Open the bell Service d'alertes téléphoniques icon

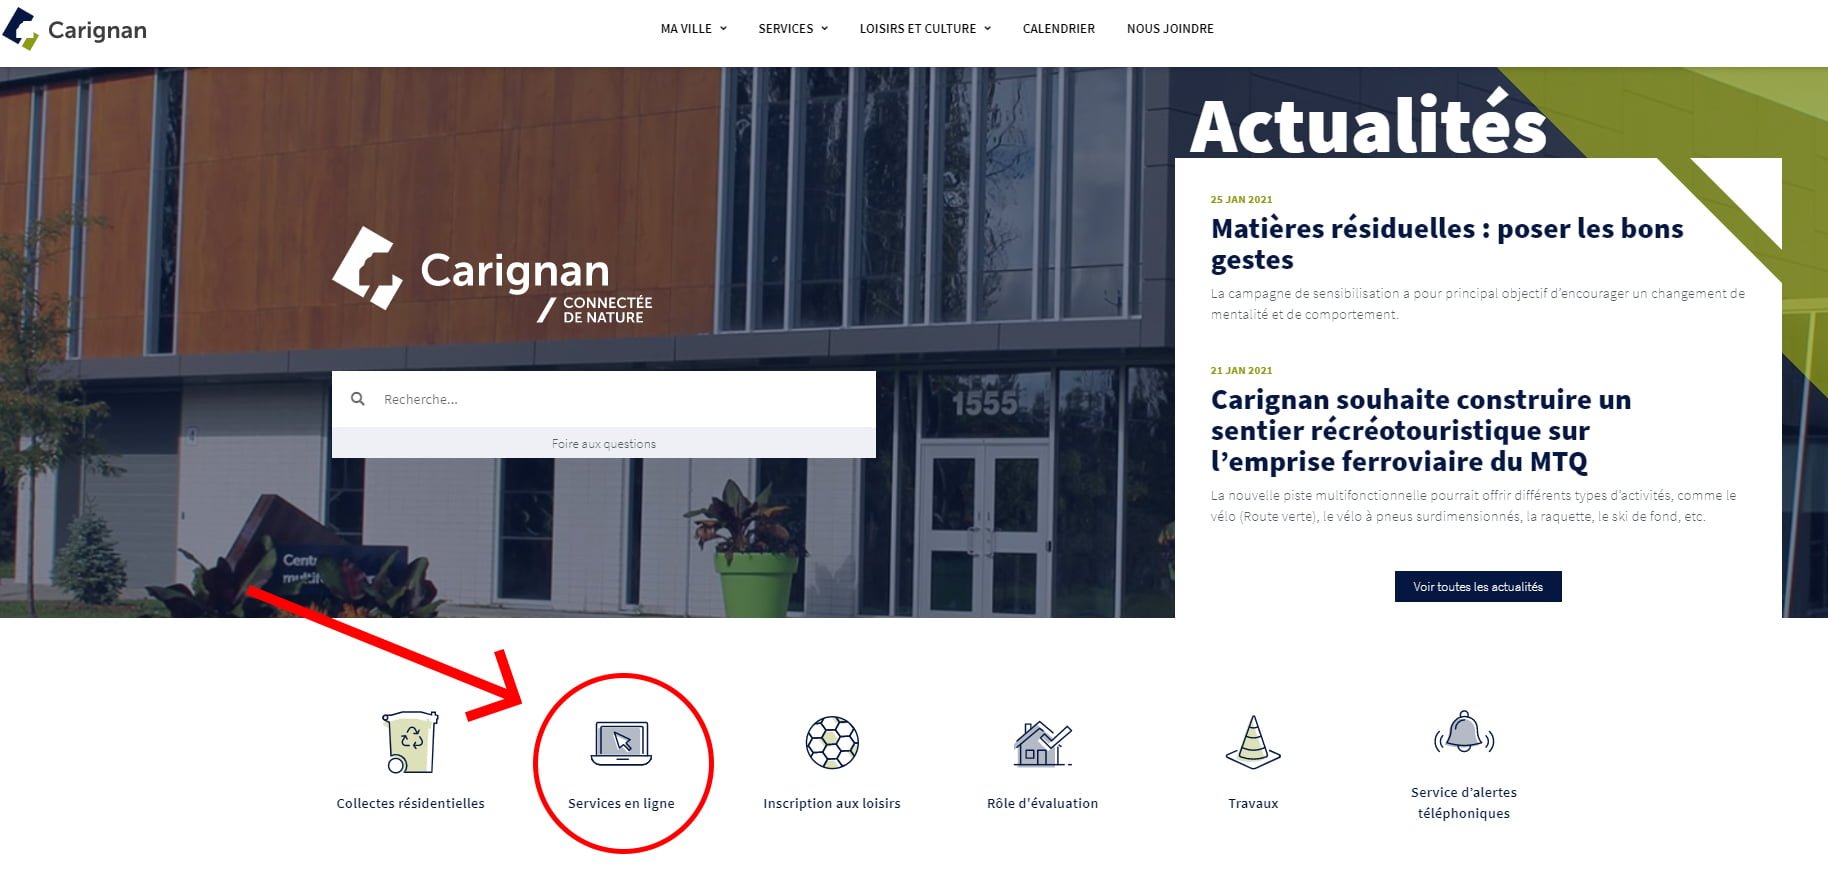(1464, 733)
